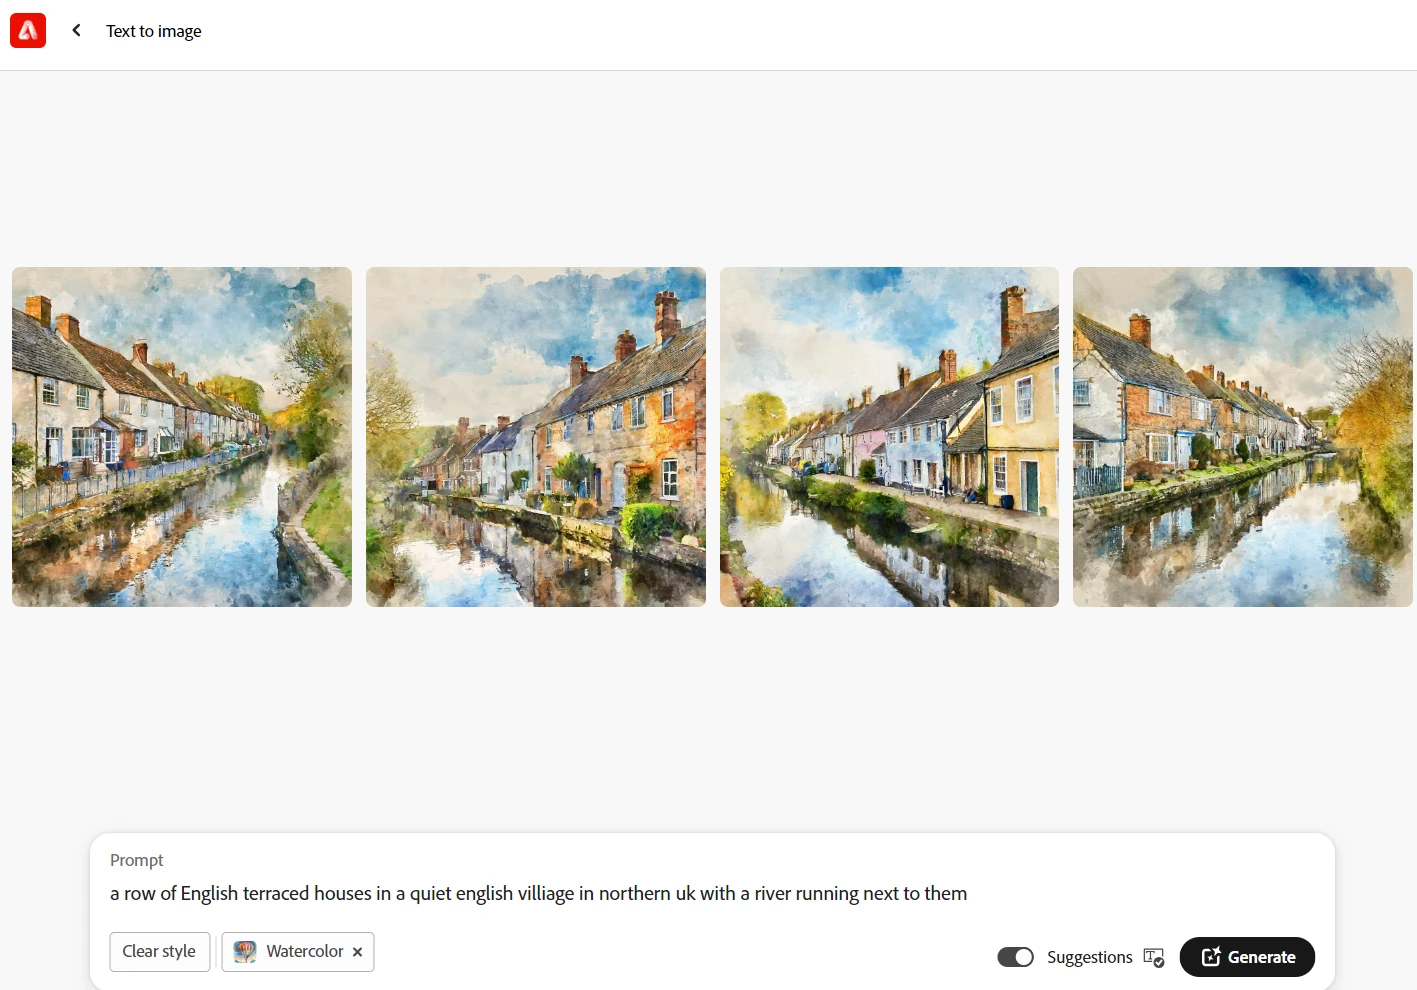
Task: Open the first generated image with the grey fence
Action: (182, 437)
